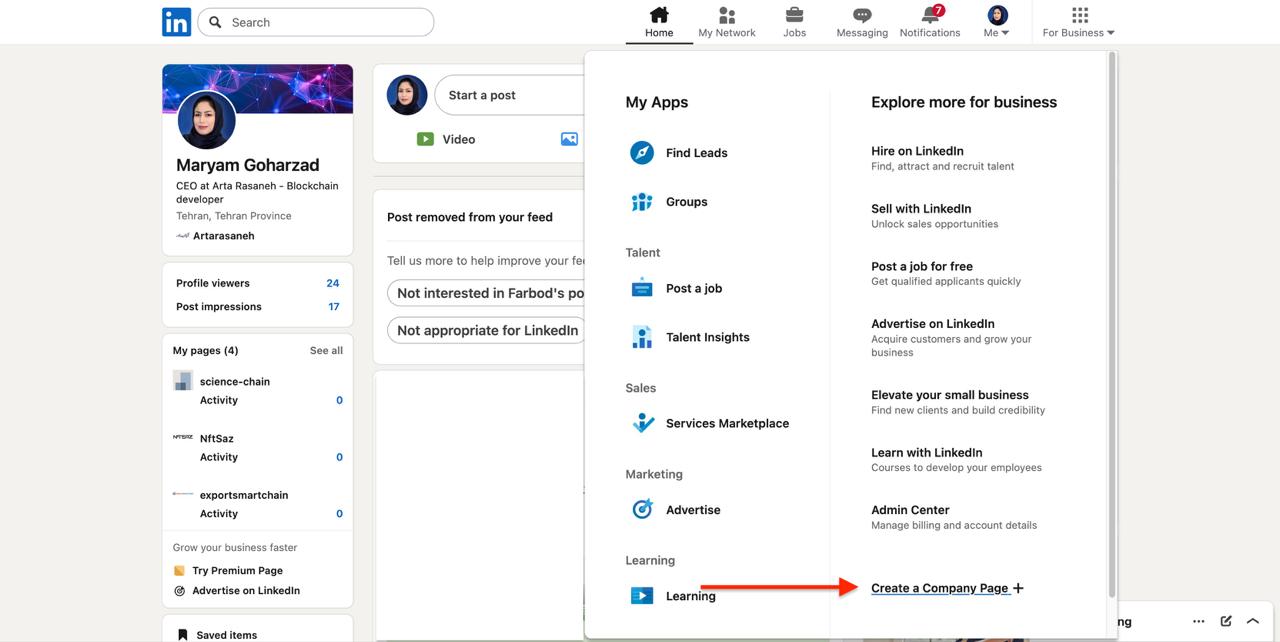Open the Groups app icon

(x=642, y=202)
